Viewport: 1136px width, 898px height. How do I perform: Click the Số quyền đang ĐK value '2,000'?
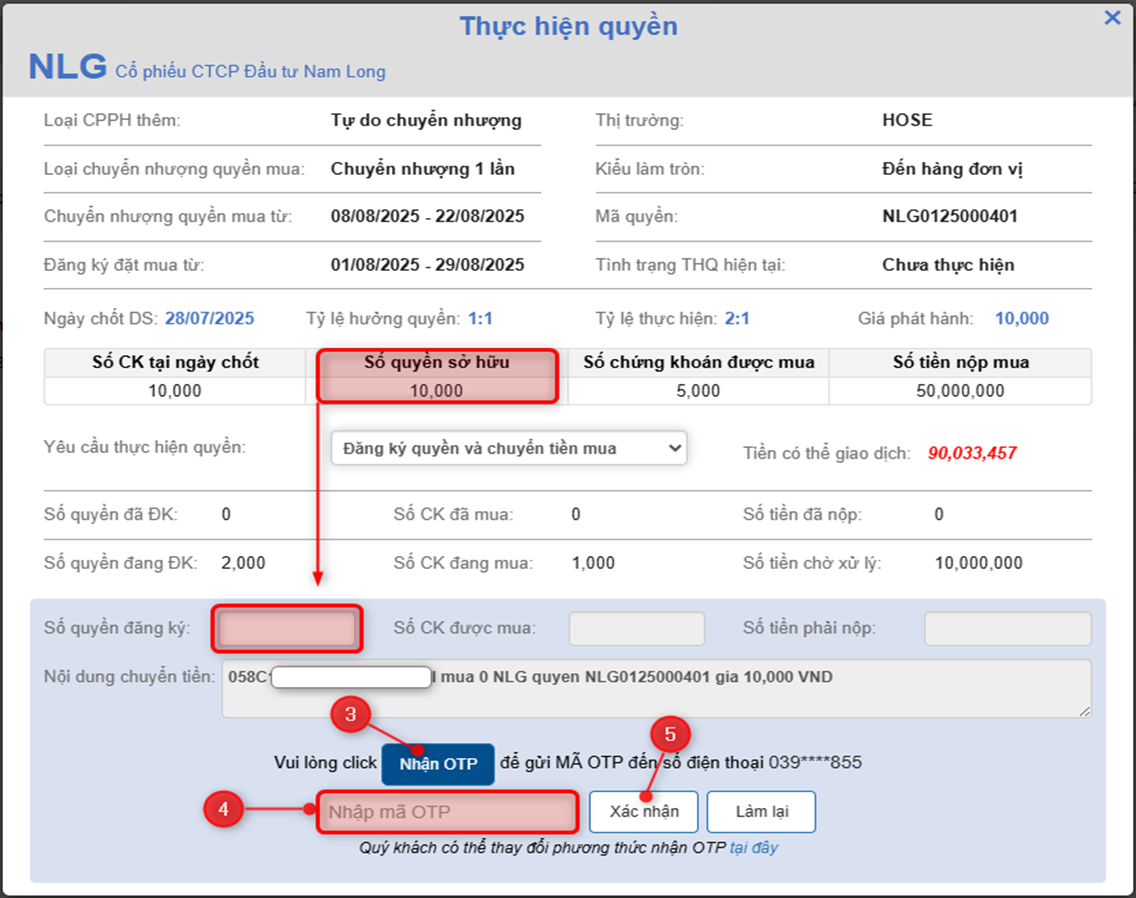pos(243,563)
